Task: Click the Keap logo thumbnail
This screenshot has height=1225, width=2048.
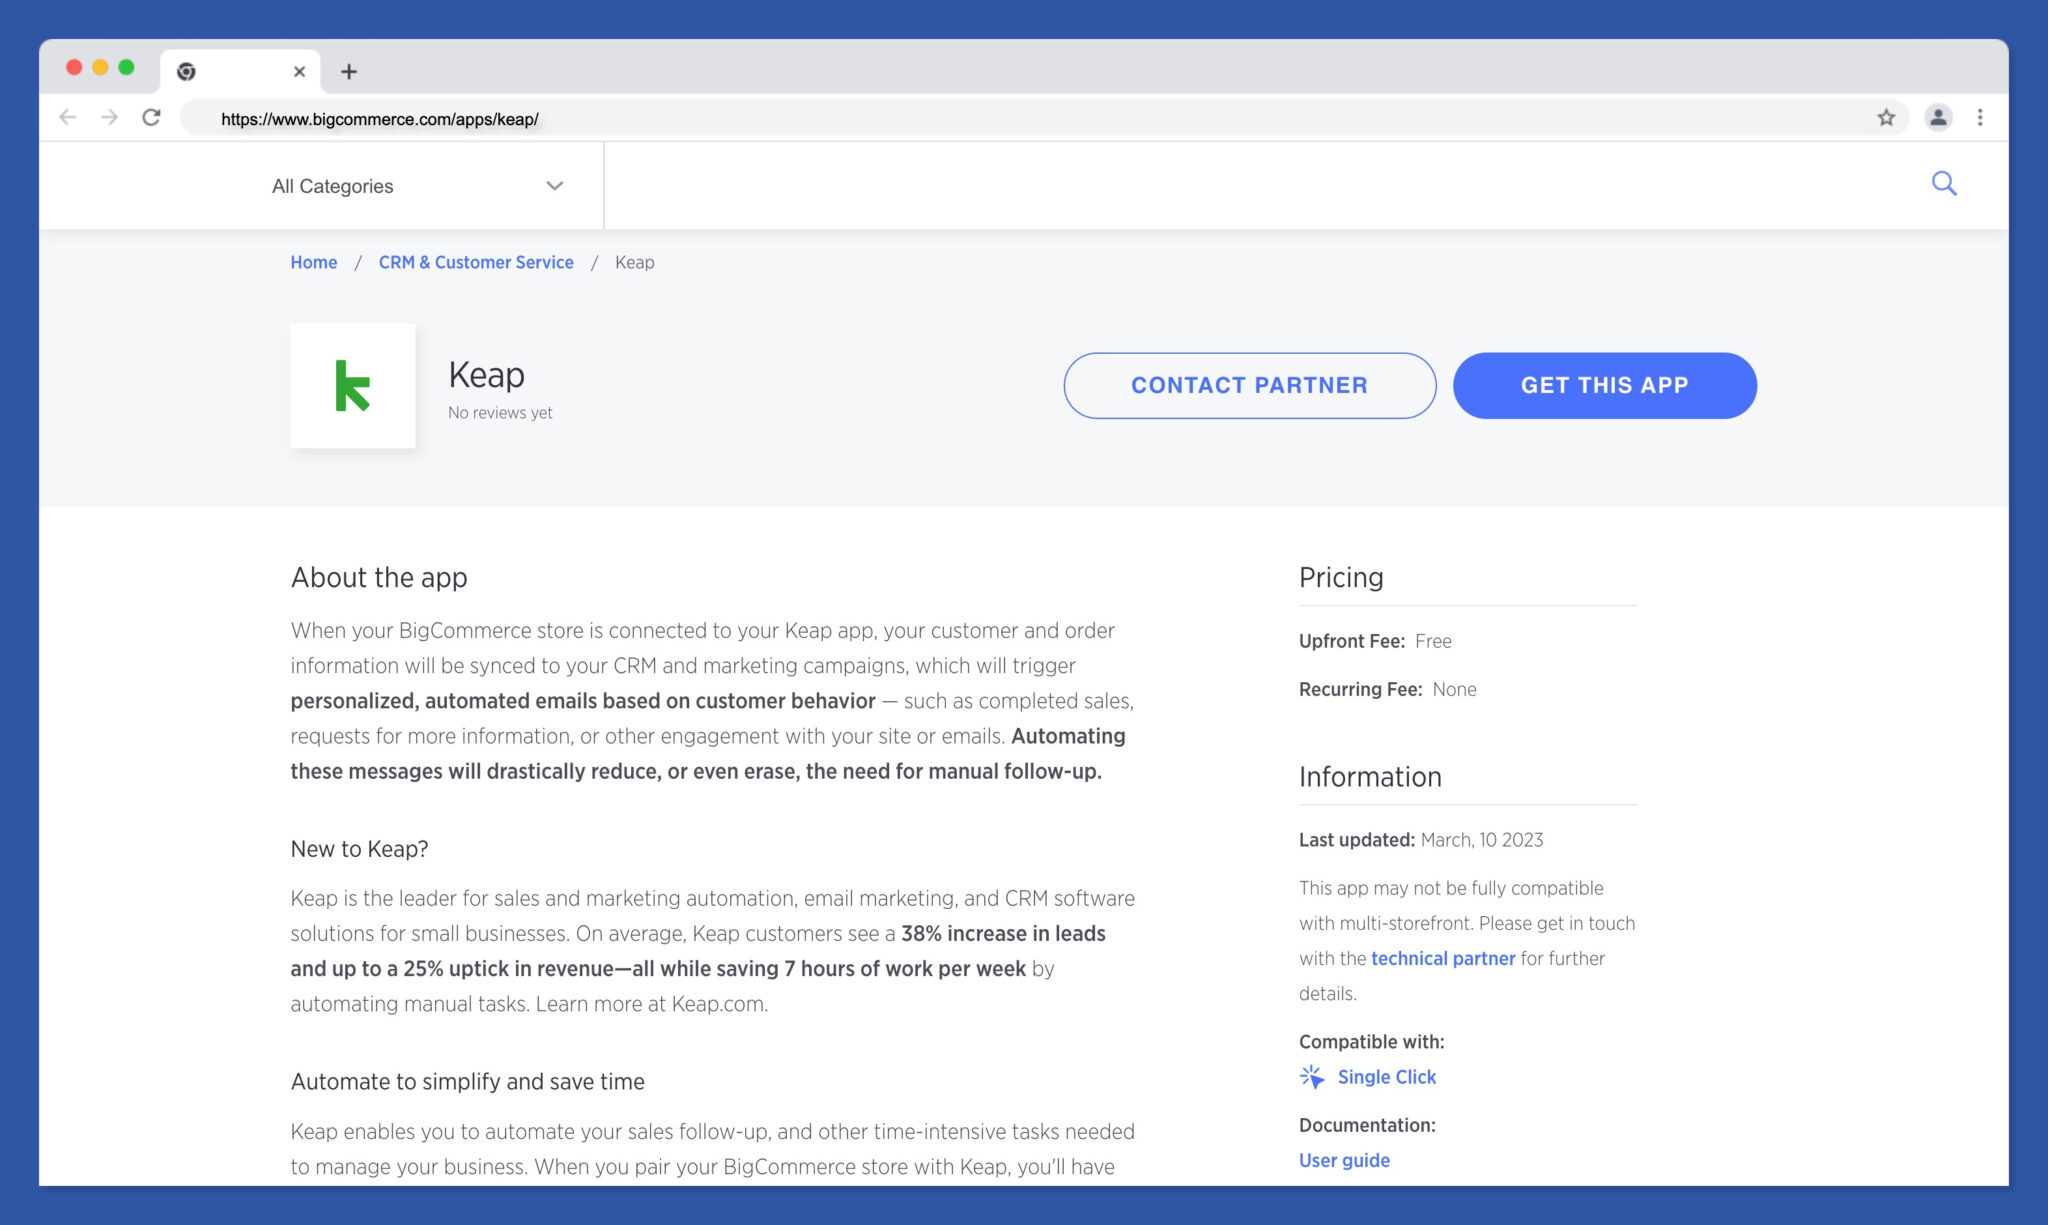Action: point(352,386)
